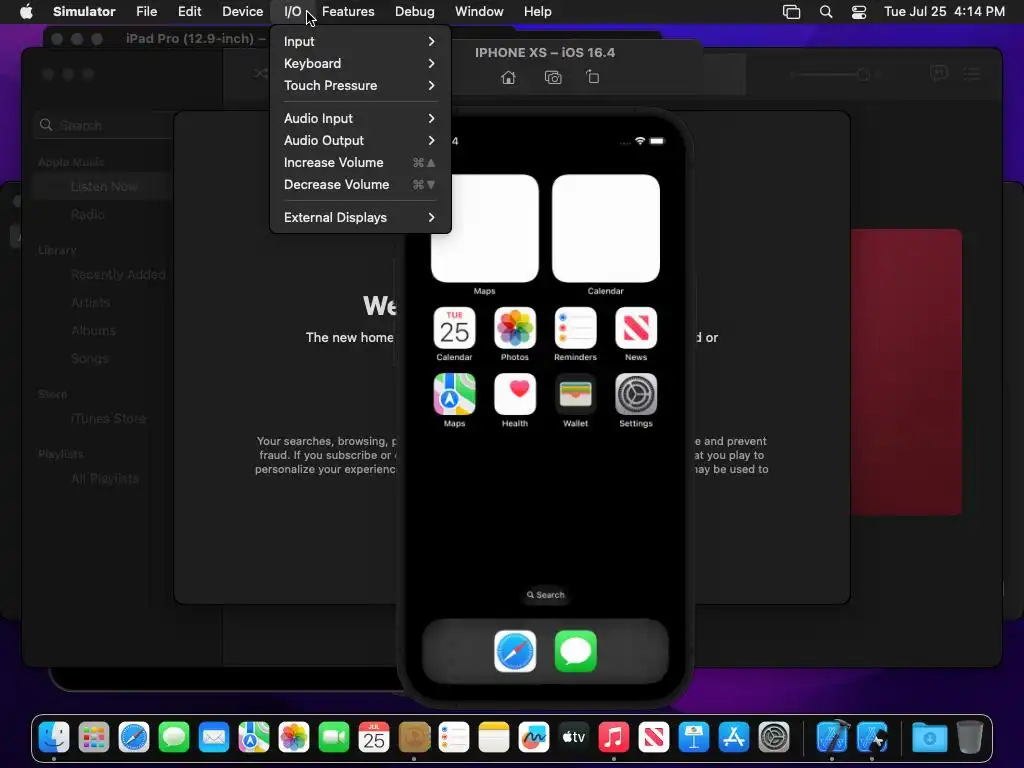Image resolution: width=1024 pixels, height=768 pixels.
Task: Click the date and time in menu bar
Action: (x=944, y=12)
